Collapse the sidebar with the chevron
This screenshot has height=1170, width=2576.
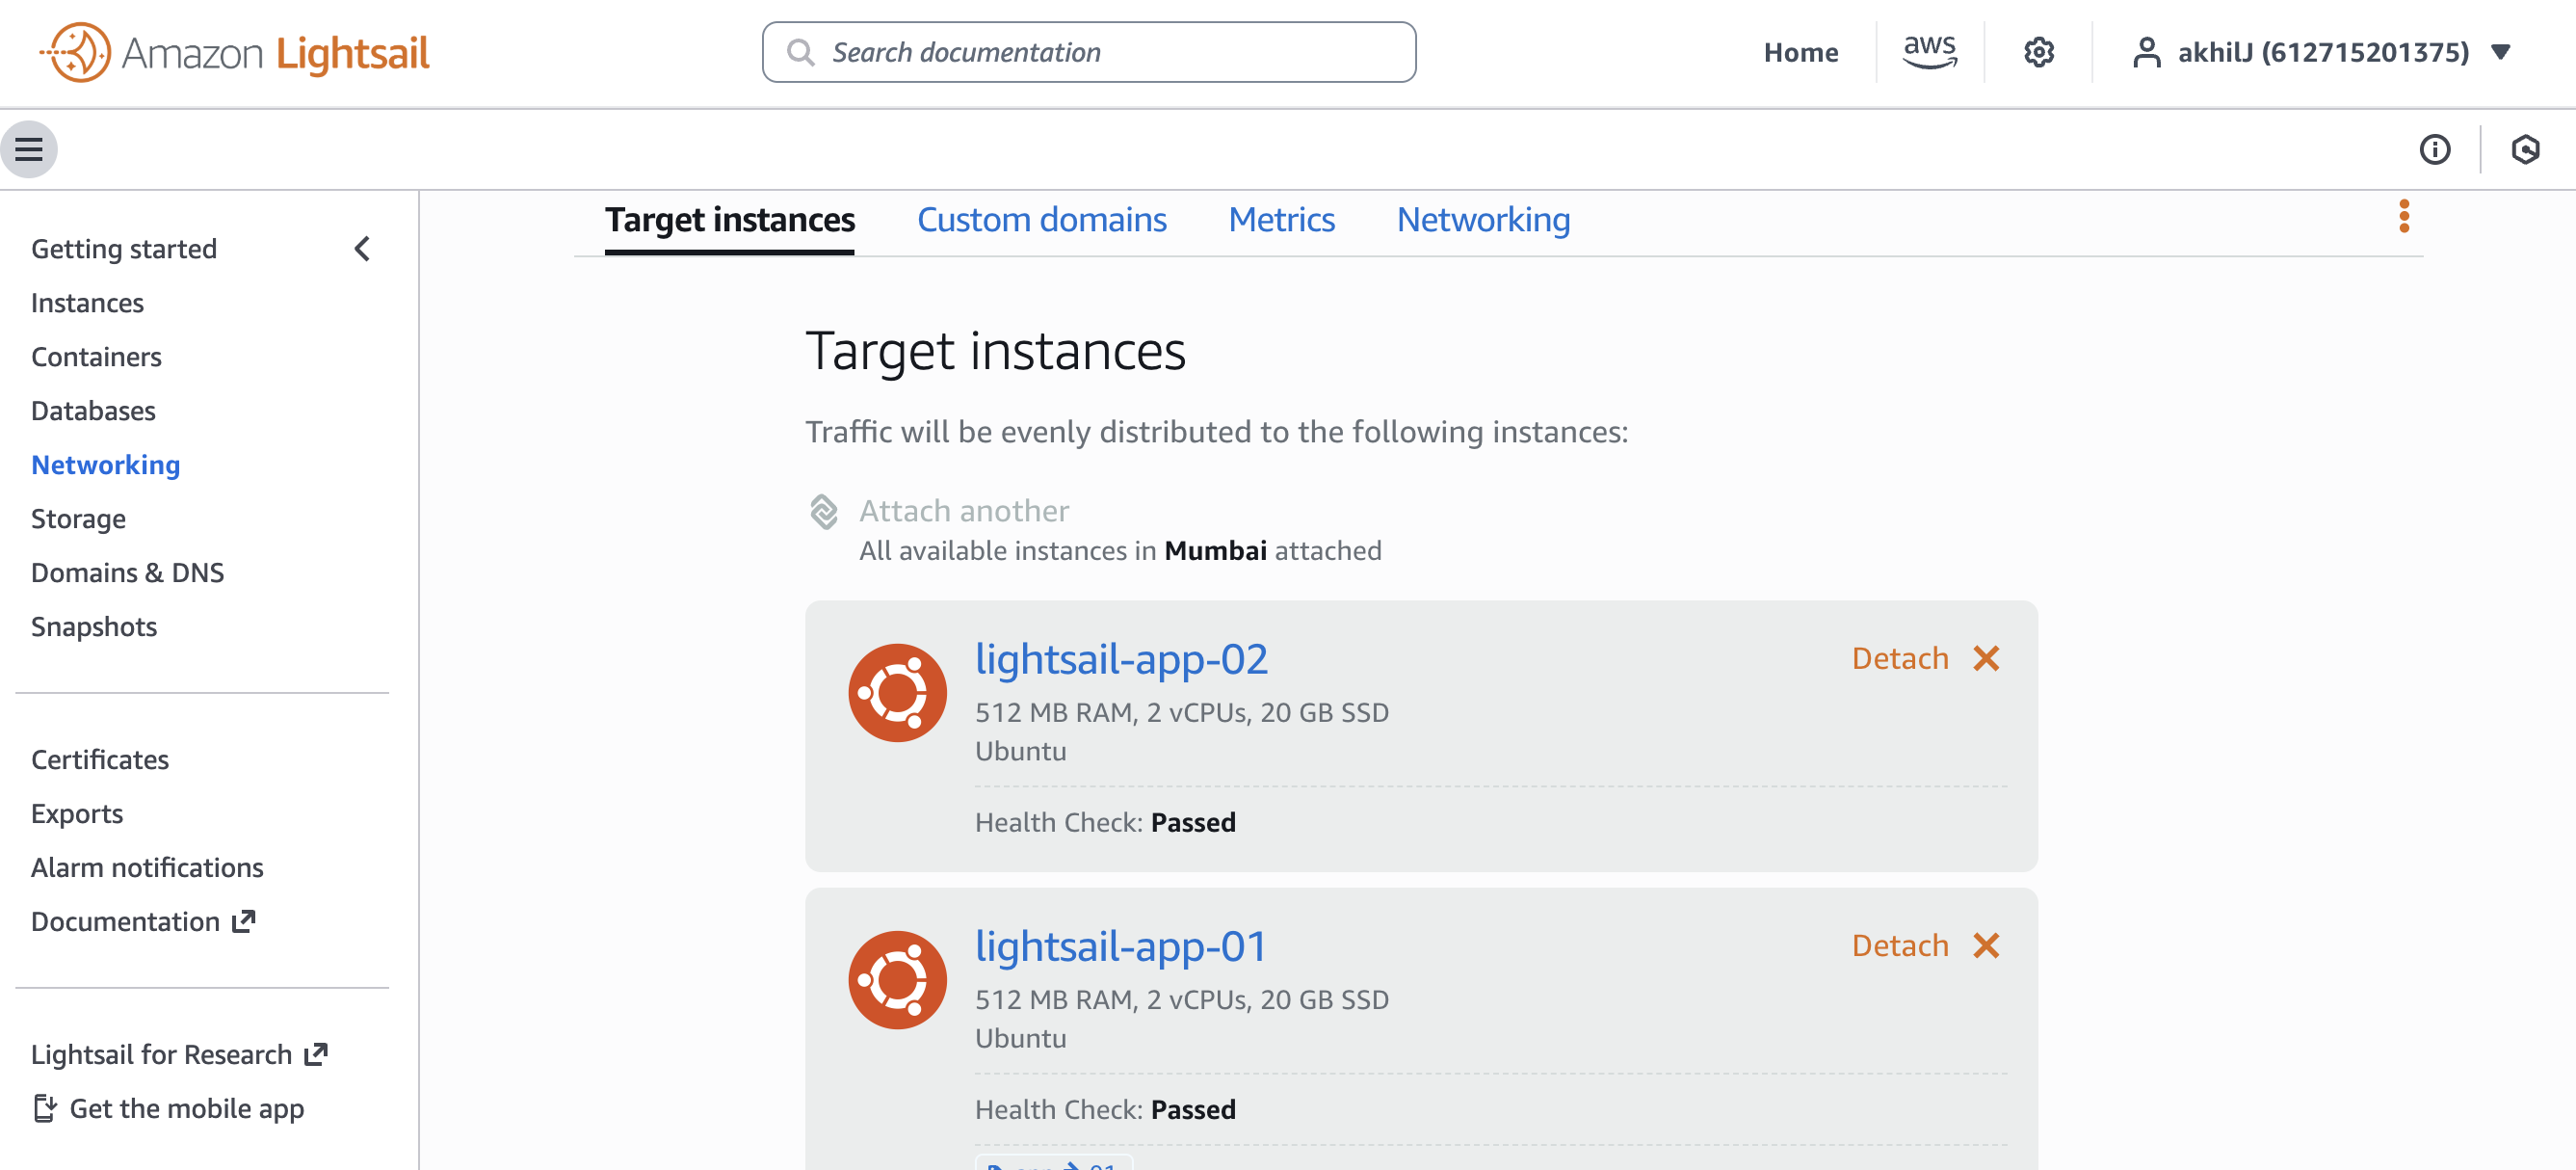pyautogui.click(x=362, y=249)
